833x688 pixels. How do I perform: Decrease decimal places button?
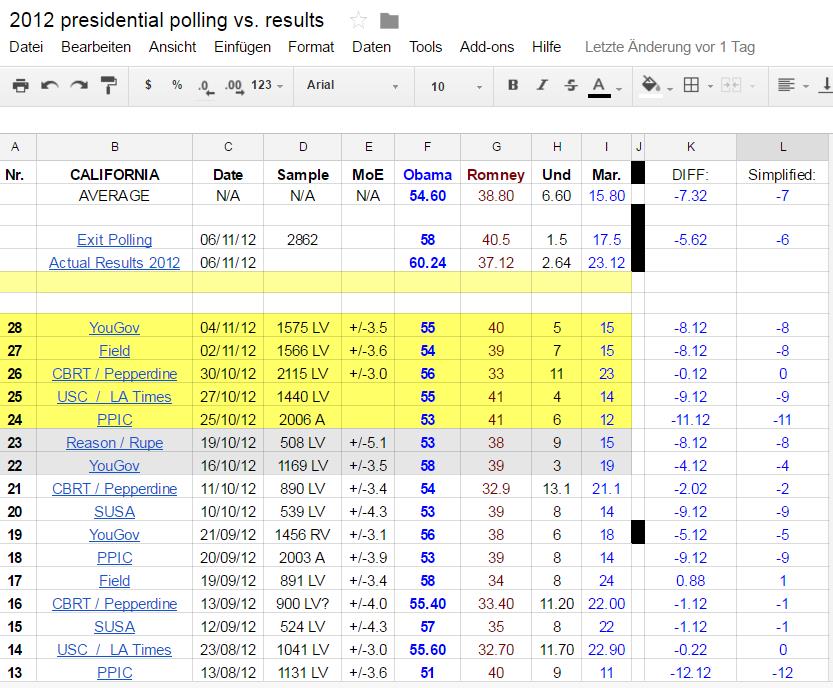coord(206,87)
